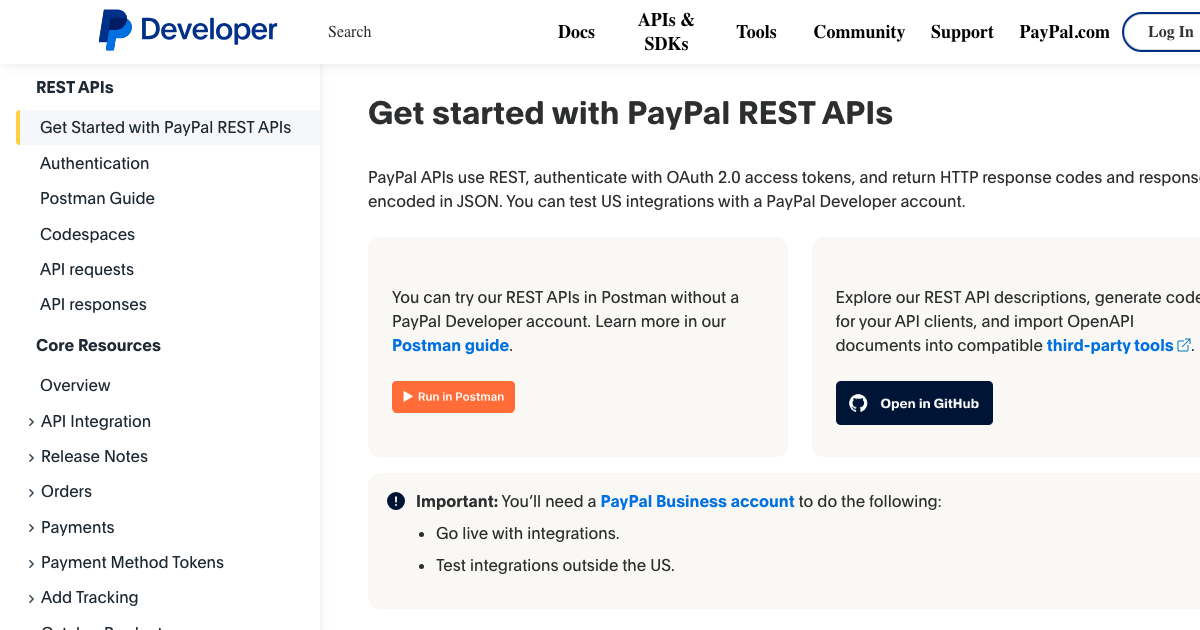Open the APIs & SDKs menu
Screen dimensions: 1200x630
(666, 31)
